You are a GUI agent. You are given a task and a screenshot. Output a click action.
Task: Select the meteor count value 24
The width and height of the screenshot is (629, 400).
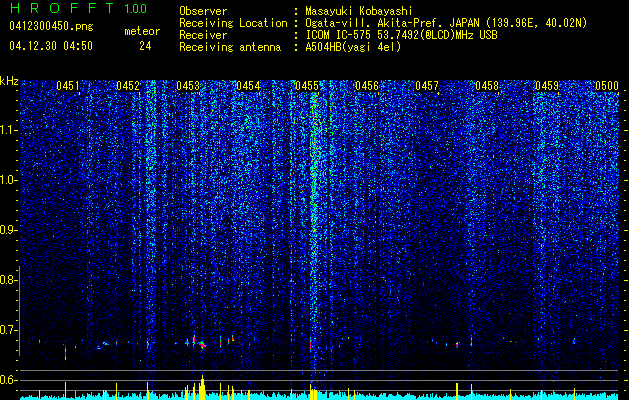145,46
